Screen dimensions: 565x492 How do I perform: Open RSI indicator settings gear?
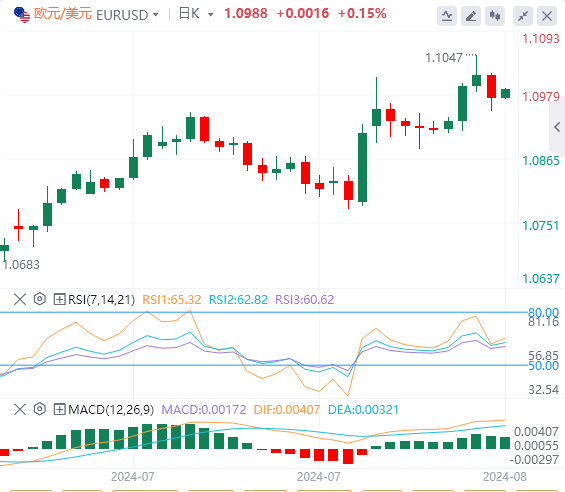[40, 299]
